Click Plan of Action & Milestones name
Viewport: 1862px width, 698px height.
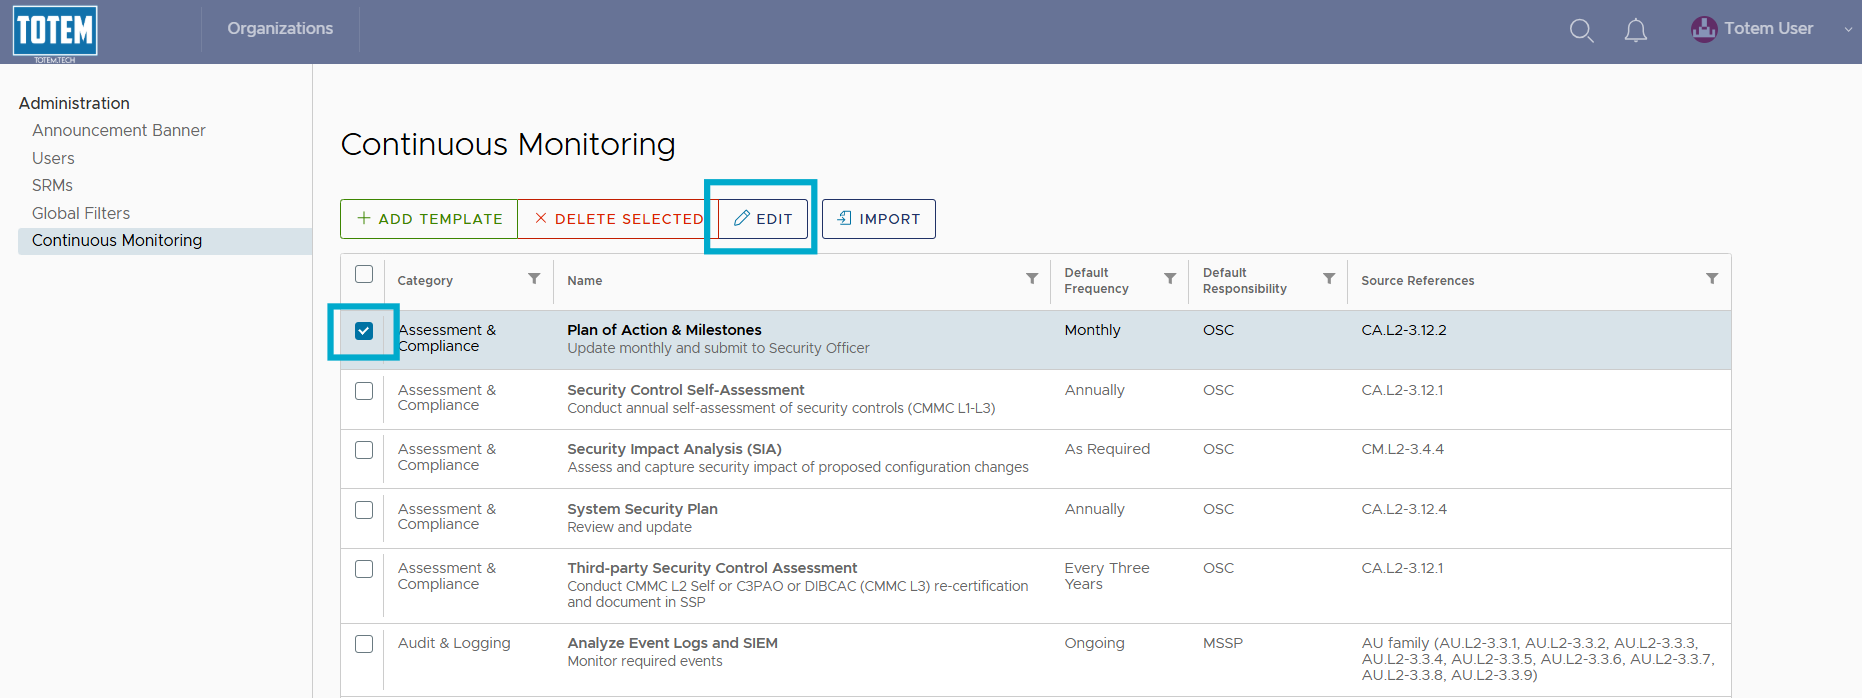(664, 330)
